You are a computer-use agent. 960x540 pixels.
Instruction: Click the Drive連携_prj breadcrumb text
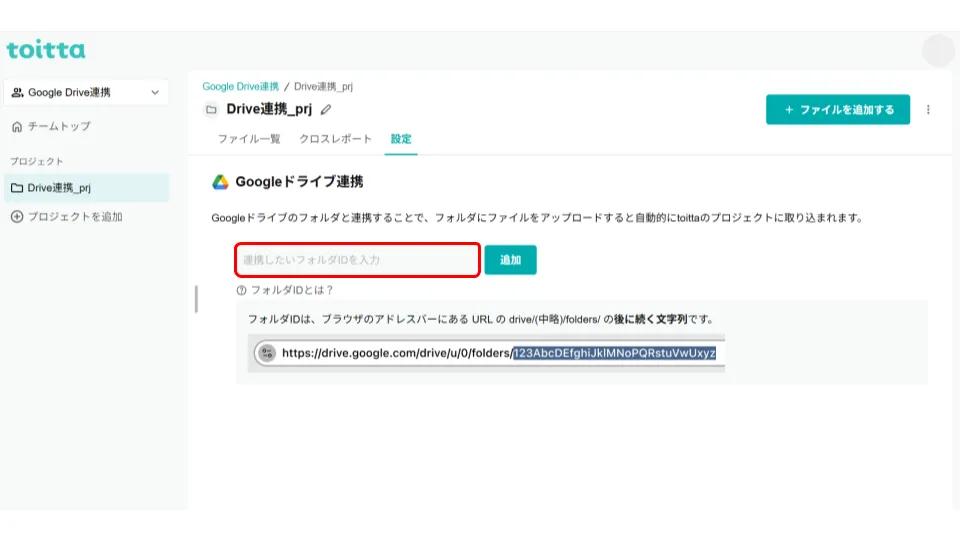323,86
